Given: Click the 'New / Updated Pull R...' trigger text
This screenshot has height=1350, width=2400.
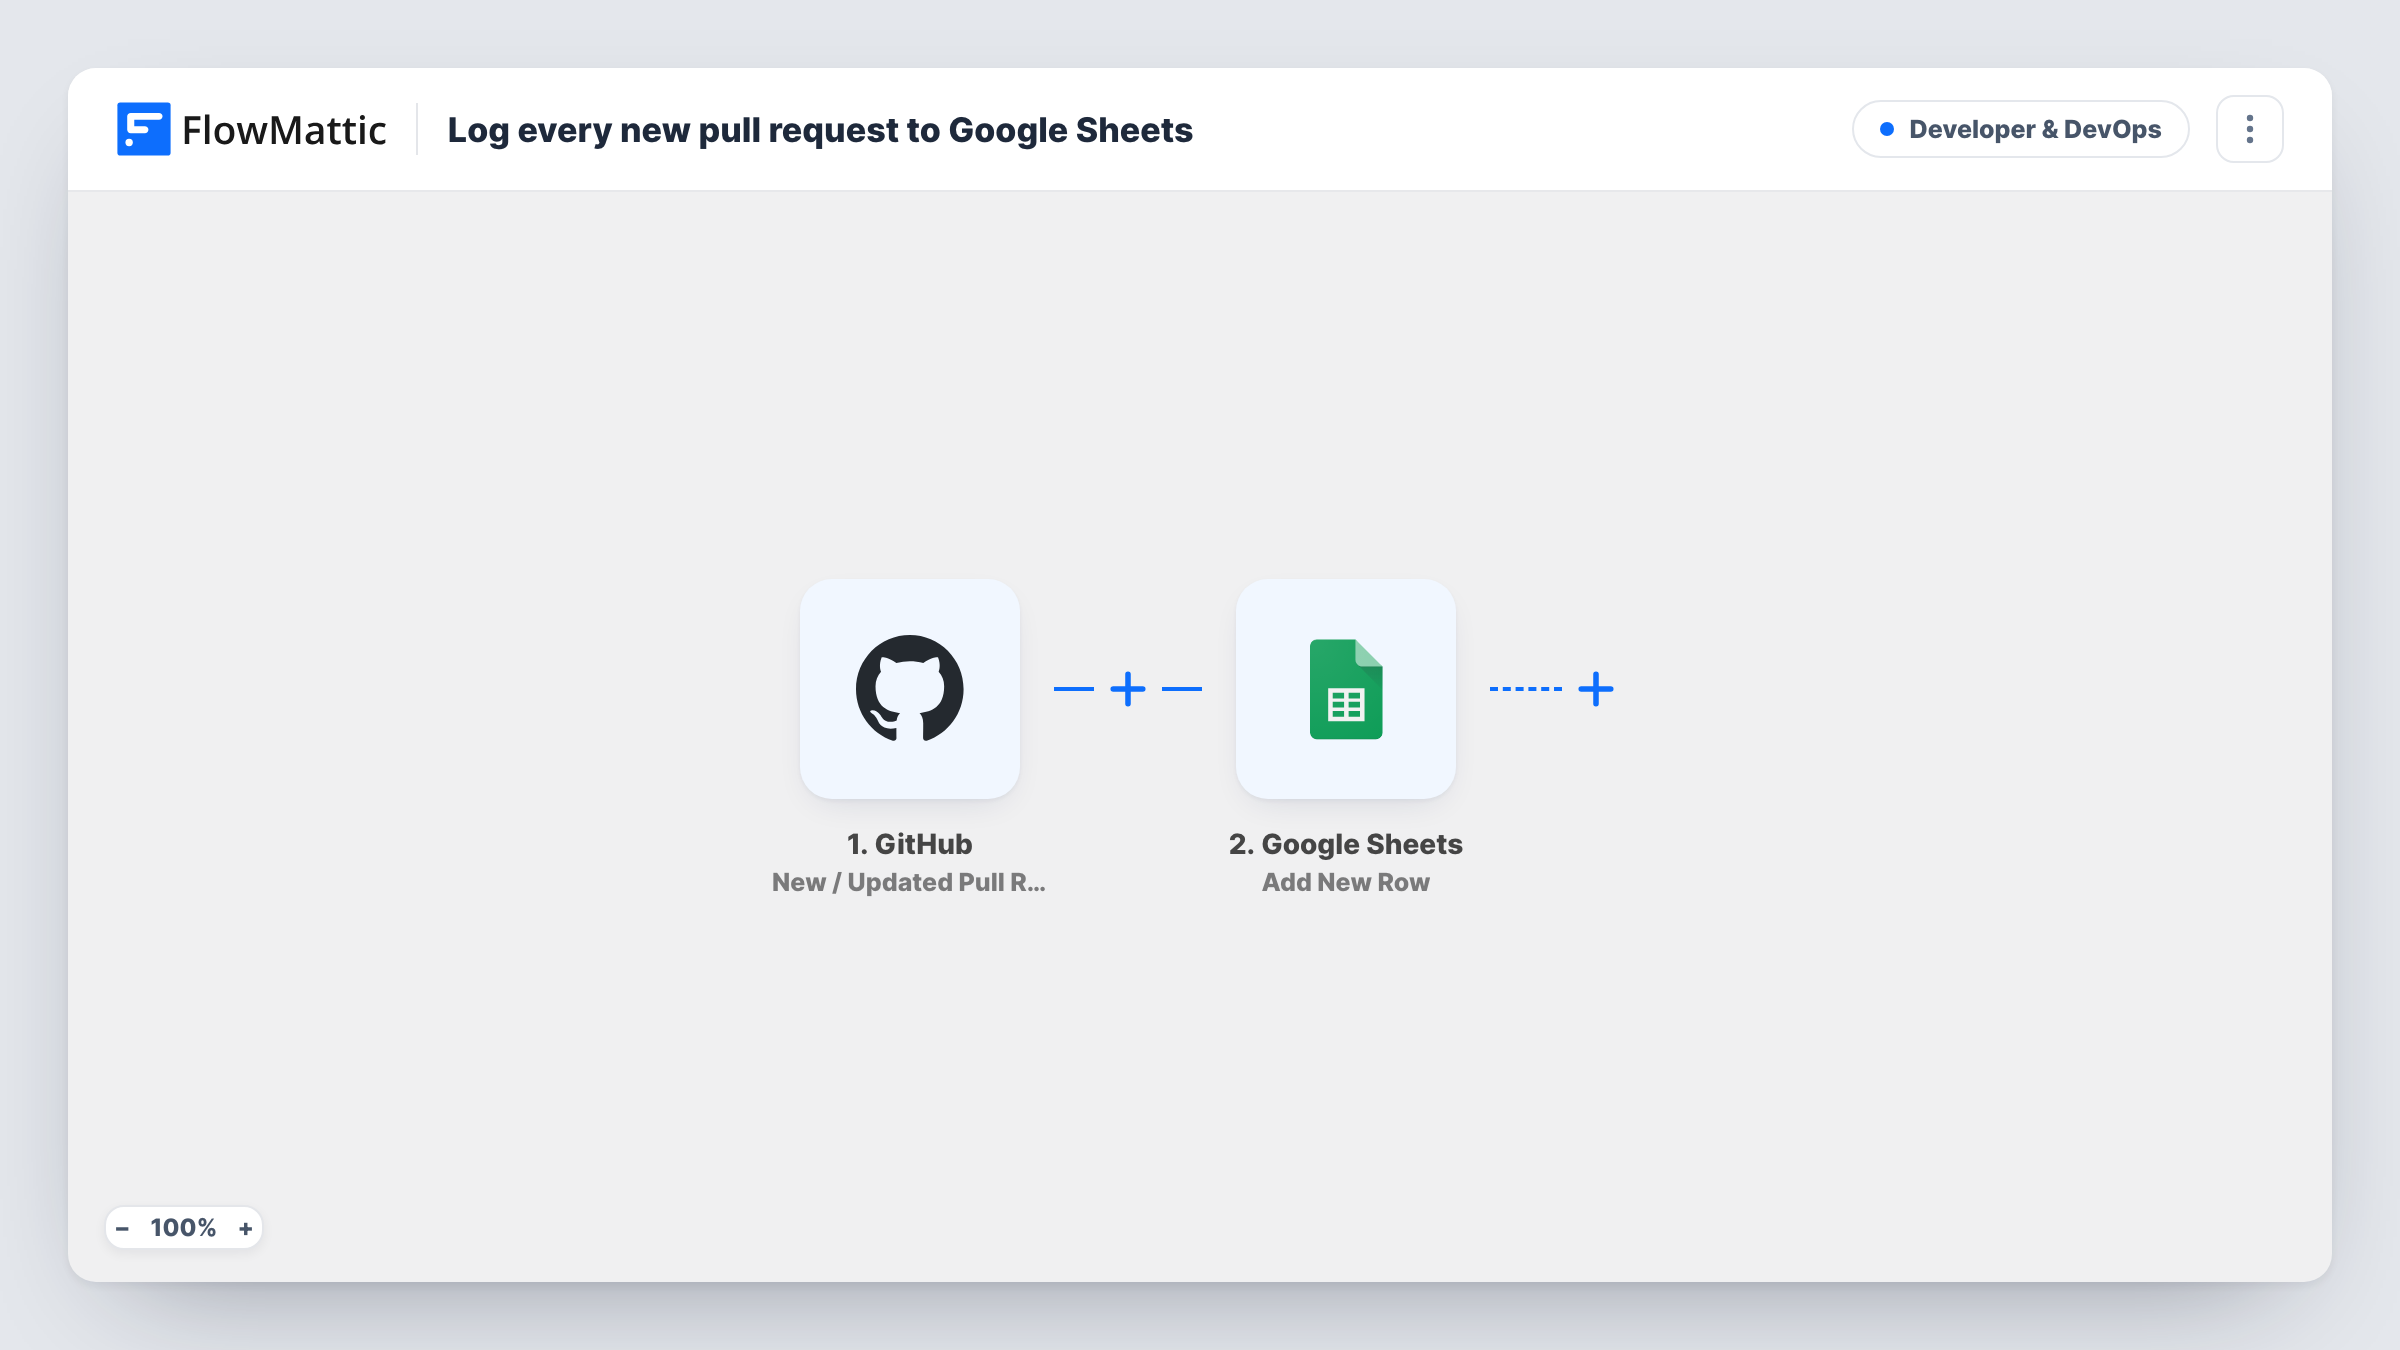Looking at the screenshot, I should 909,882.
